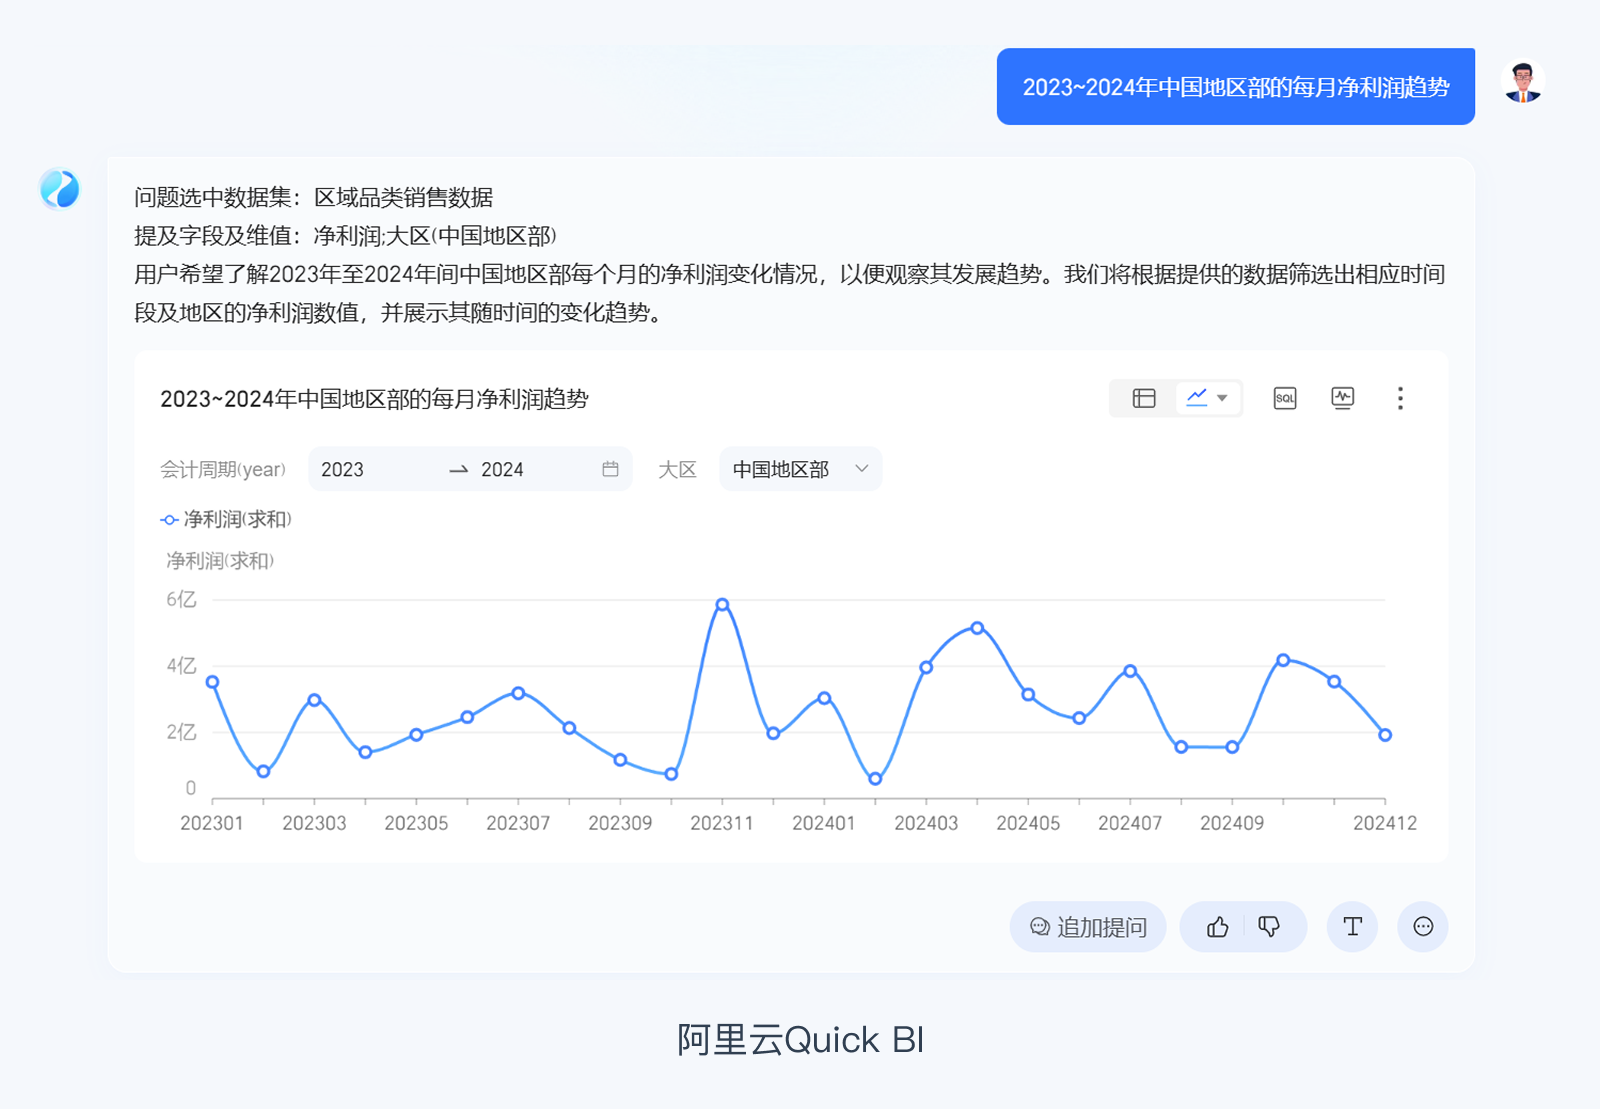Open the calendar picker for fiscal period
The width and height of the screenshot is (1600, 1109).
point(611,469)
